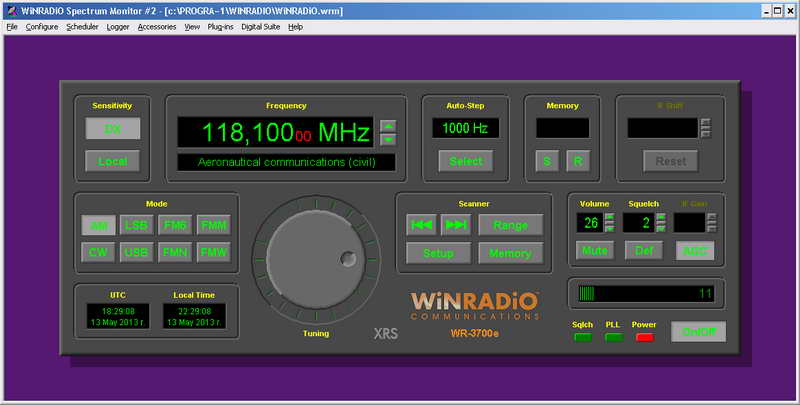Click the Volume value 26 display
This screenshot has width=800, height=405.
(x=590, y=223)
